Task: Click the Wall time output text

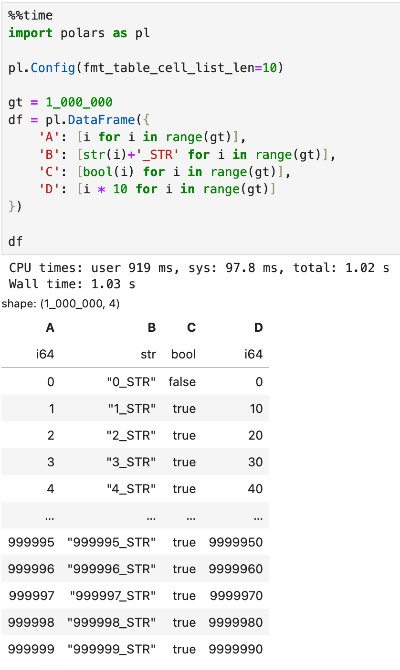Action: tap(72, 284)
